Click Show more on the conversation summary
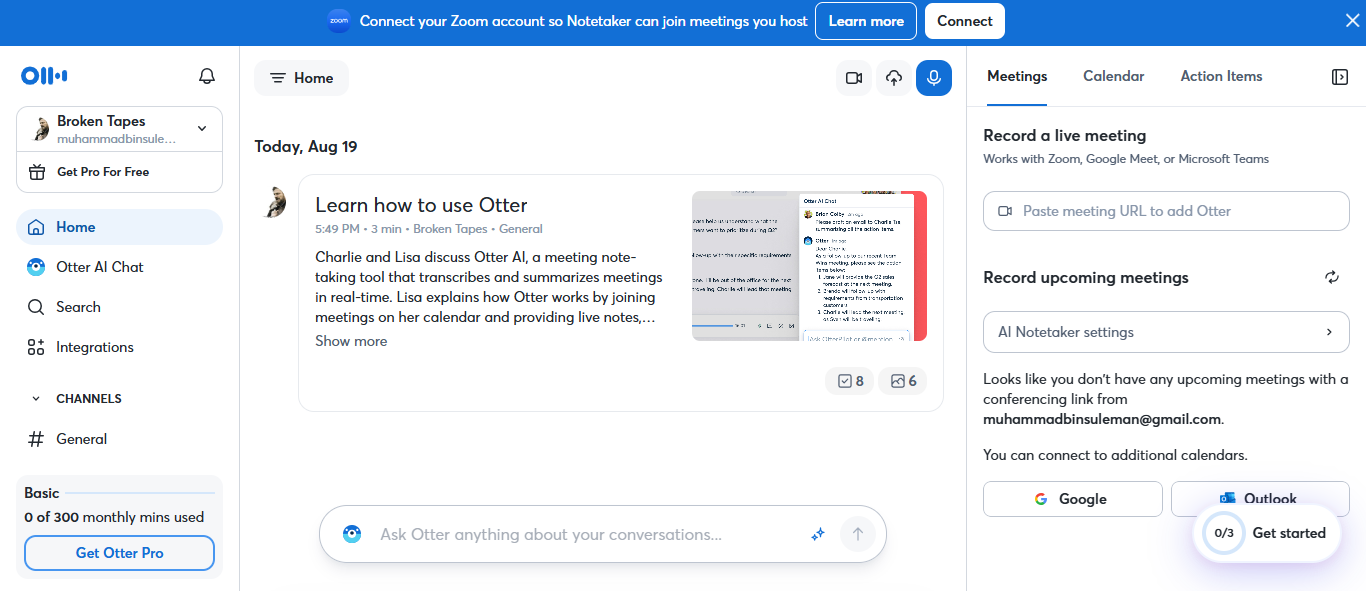The image size is (1366, 591). [x=351, y=341]
